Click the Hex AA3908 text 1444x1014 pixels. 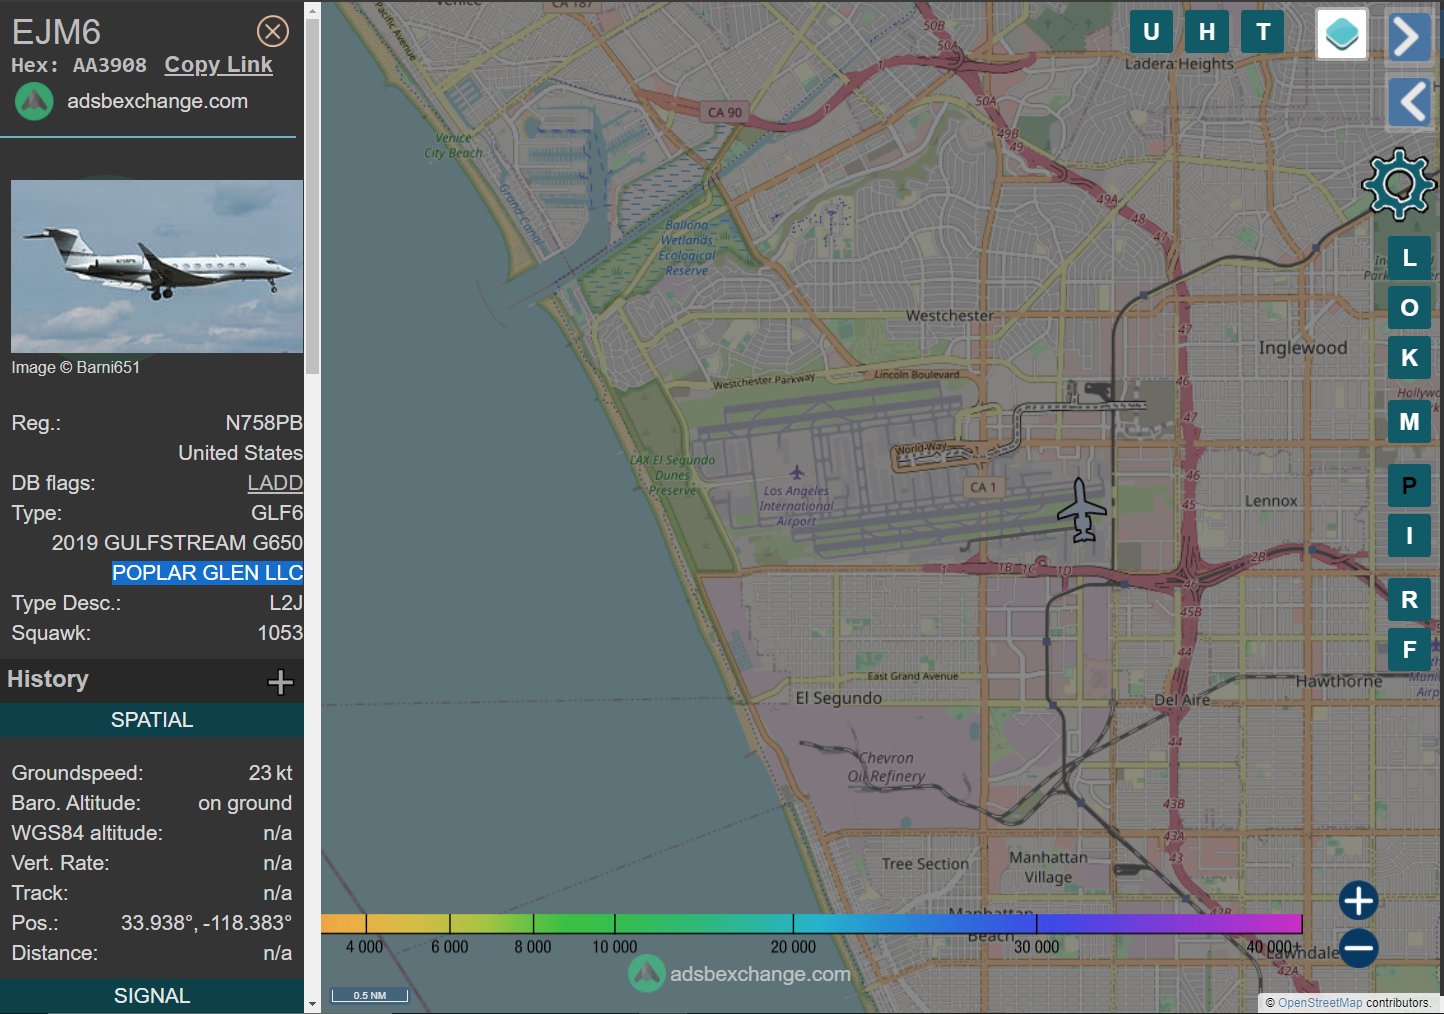coord(79,66)
